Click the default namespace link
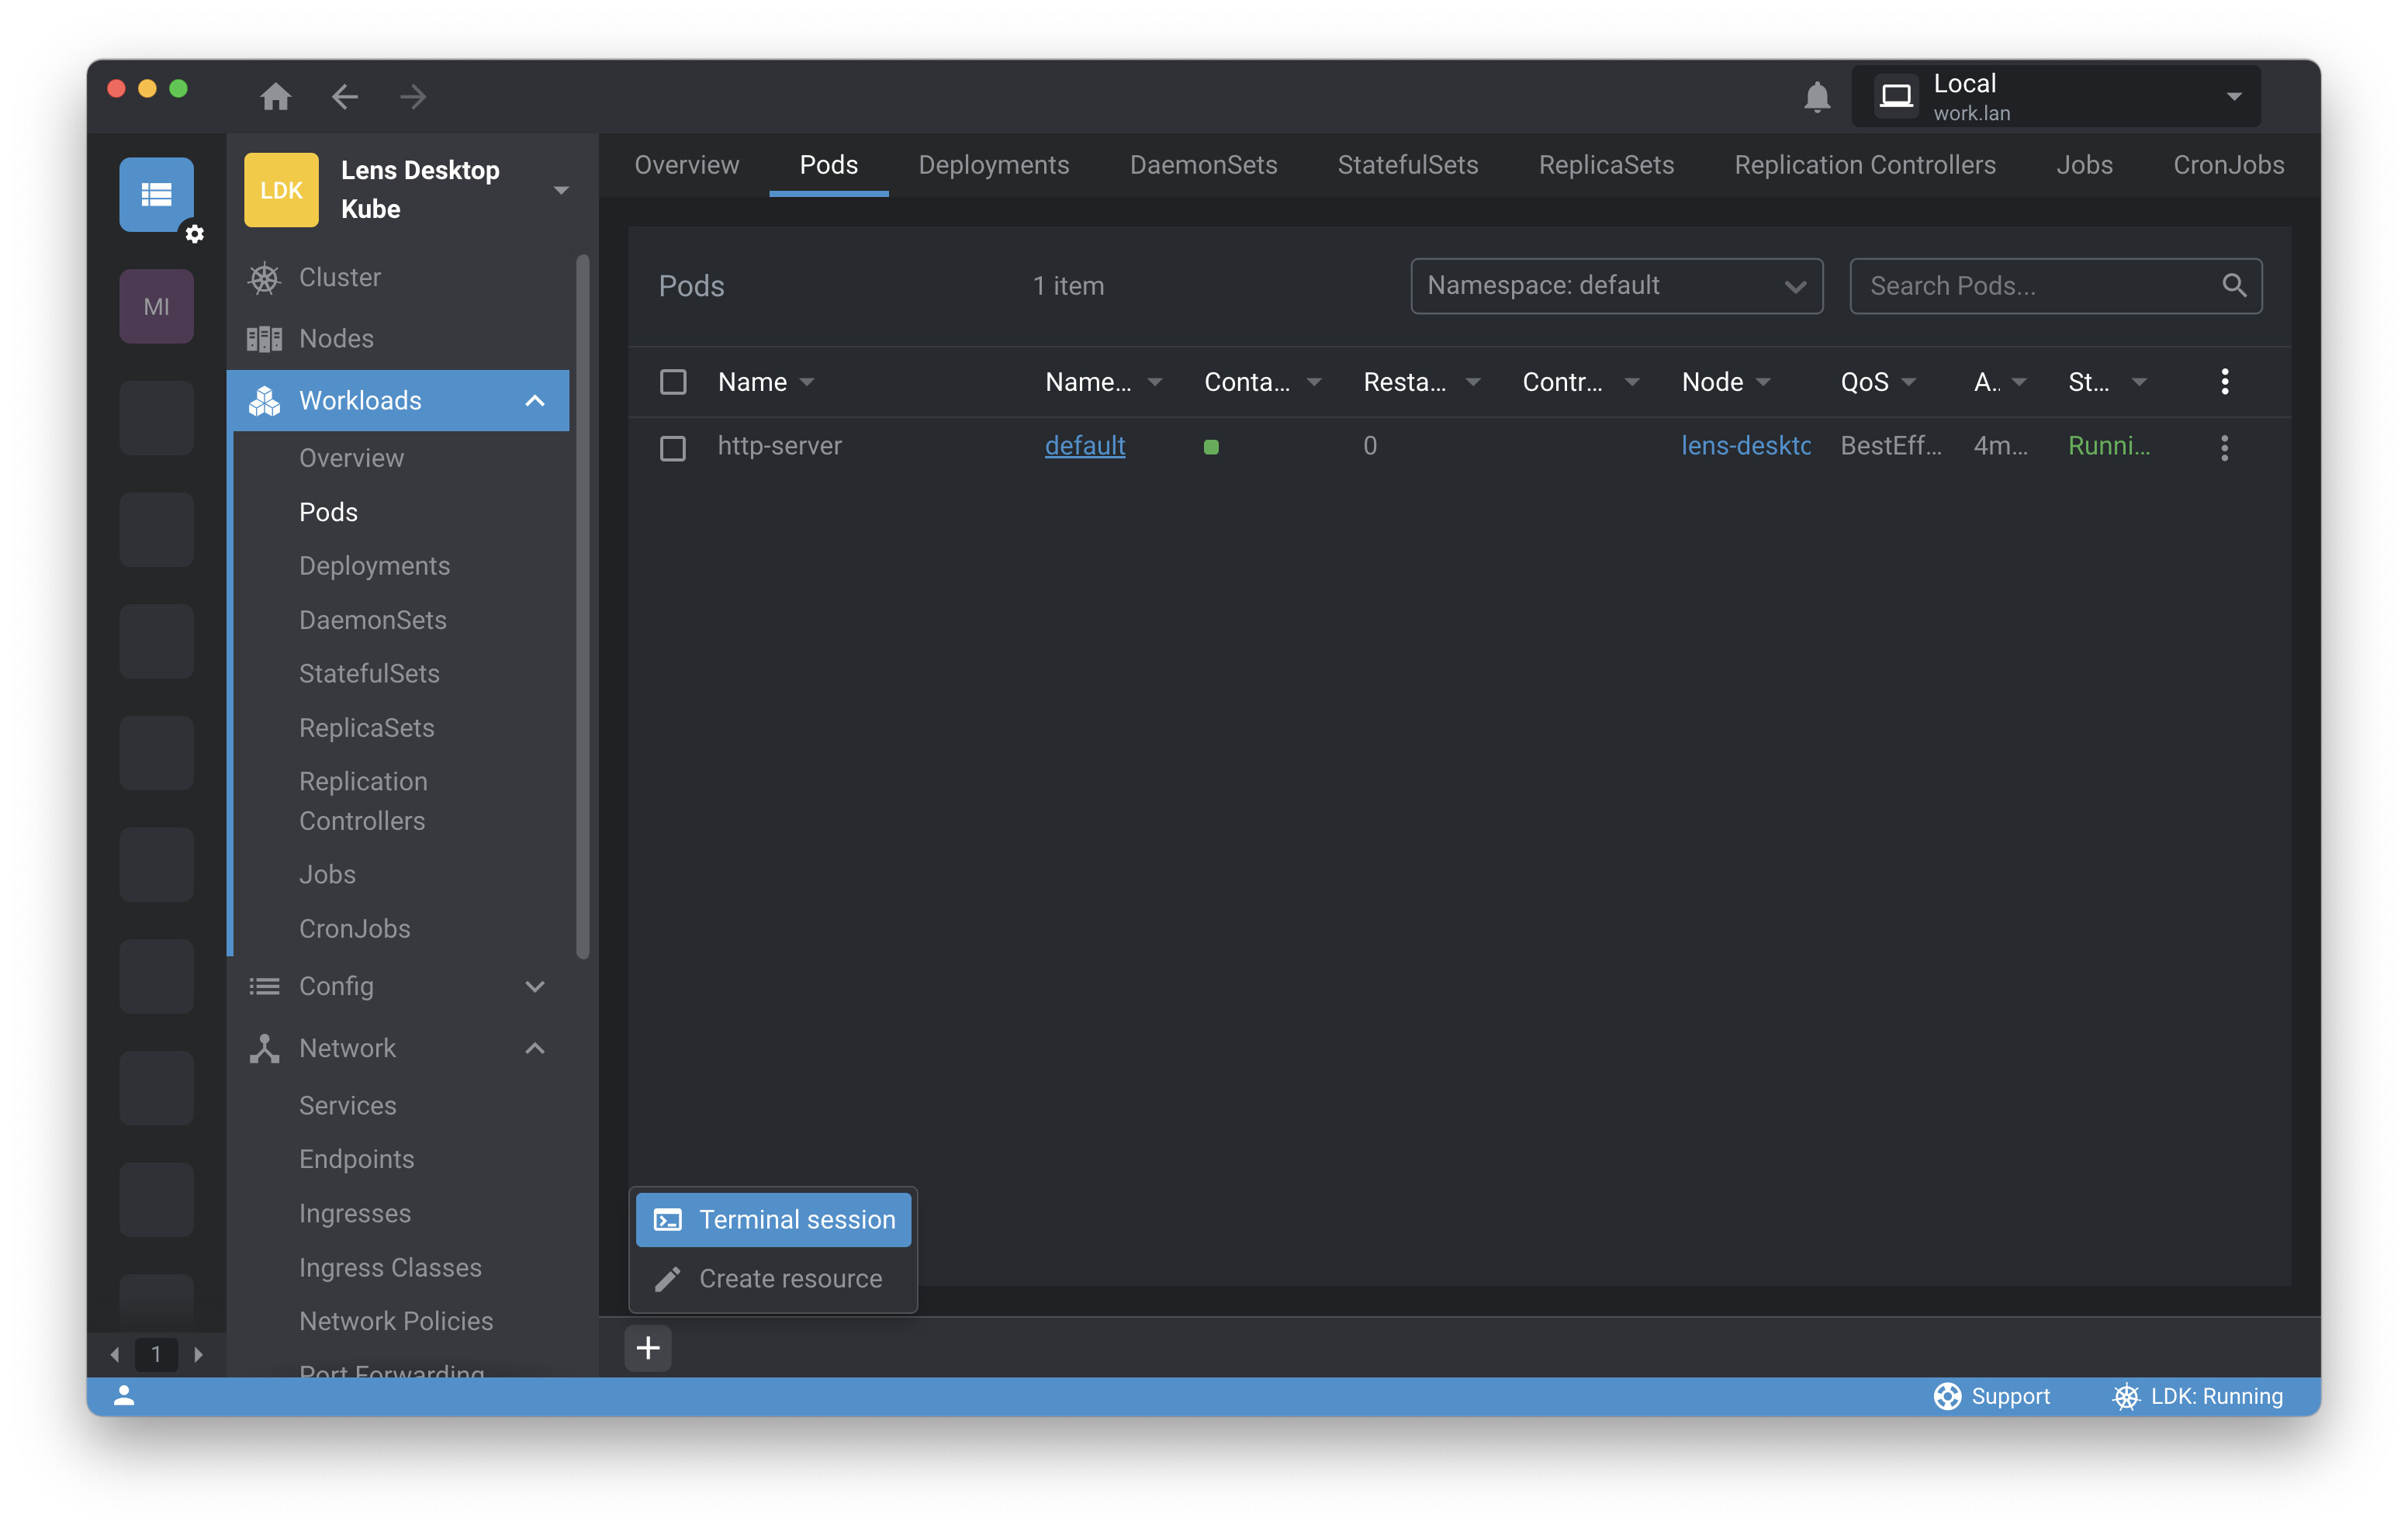 tap(1084, 446)
